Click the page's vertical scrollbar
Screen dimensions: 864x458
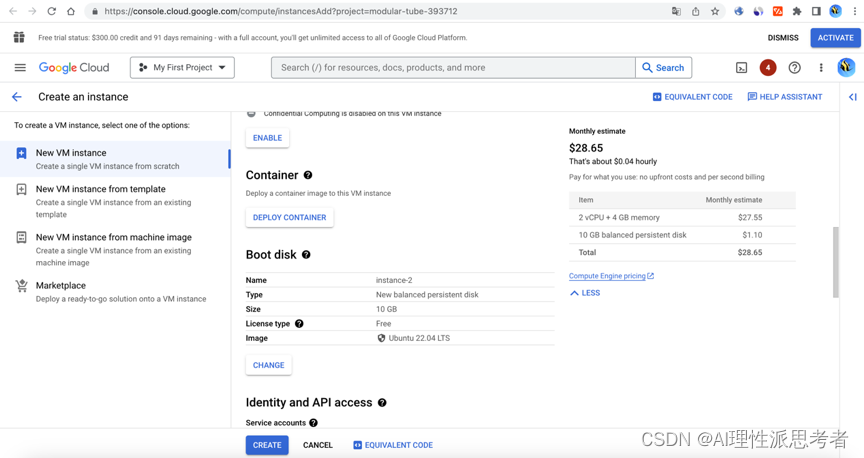(836, 262)
